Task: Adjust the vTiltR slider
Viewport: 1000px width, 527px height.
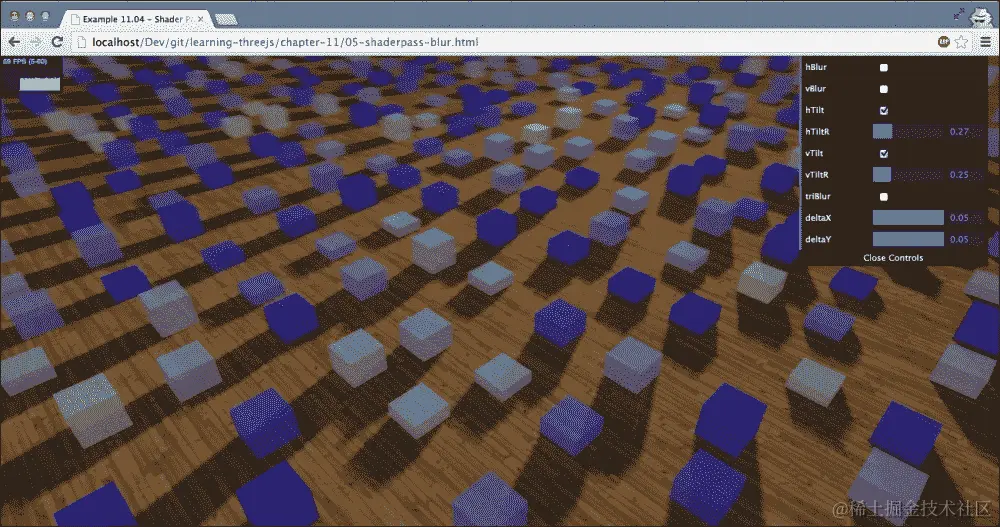Action: 908,174
